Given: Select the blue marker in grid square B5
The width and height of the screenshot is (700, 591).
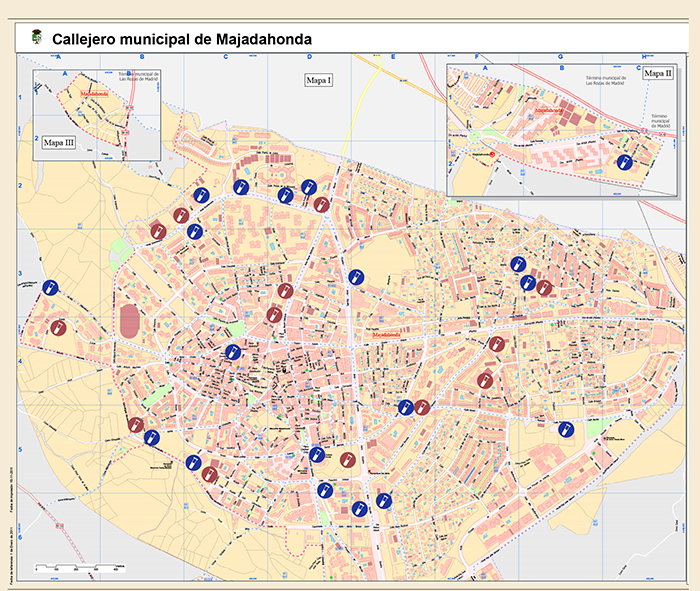Looking at the screenshot, I should (152, 438).
